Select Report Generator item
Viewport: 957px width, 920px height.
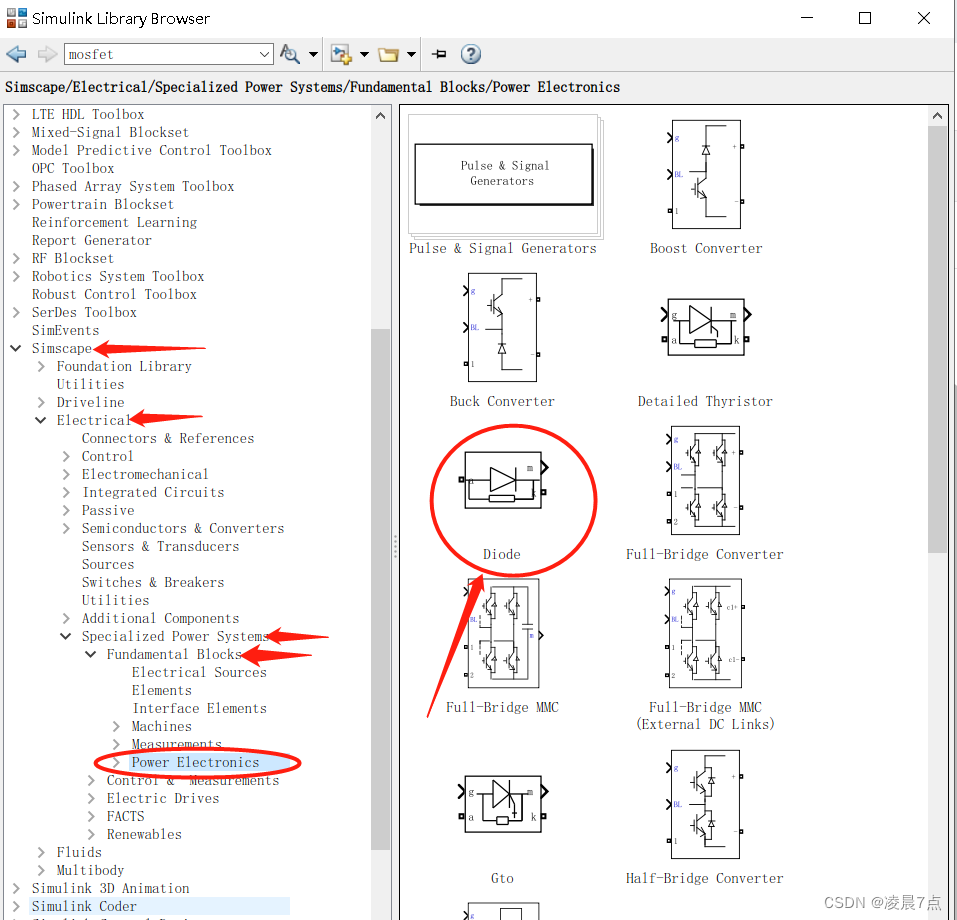coord(92,240)
